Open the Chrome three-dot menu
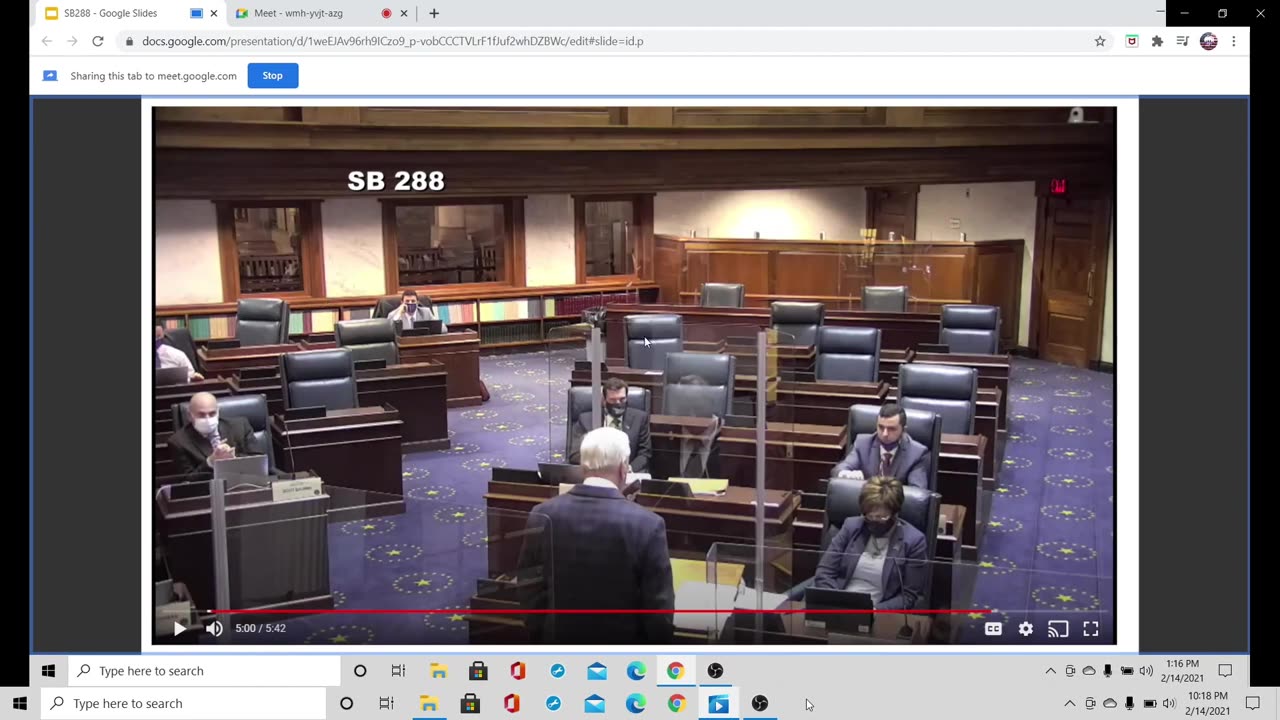Viewport: 1280px width, 720px height. [1234, 41]
